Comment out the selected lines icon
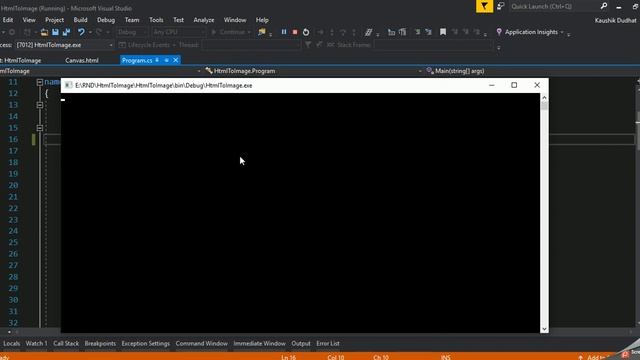Screen dimensions: 640x360 tap(417, 32)
